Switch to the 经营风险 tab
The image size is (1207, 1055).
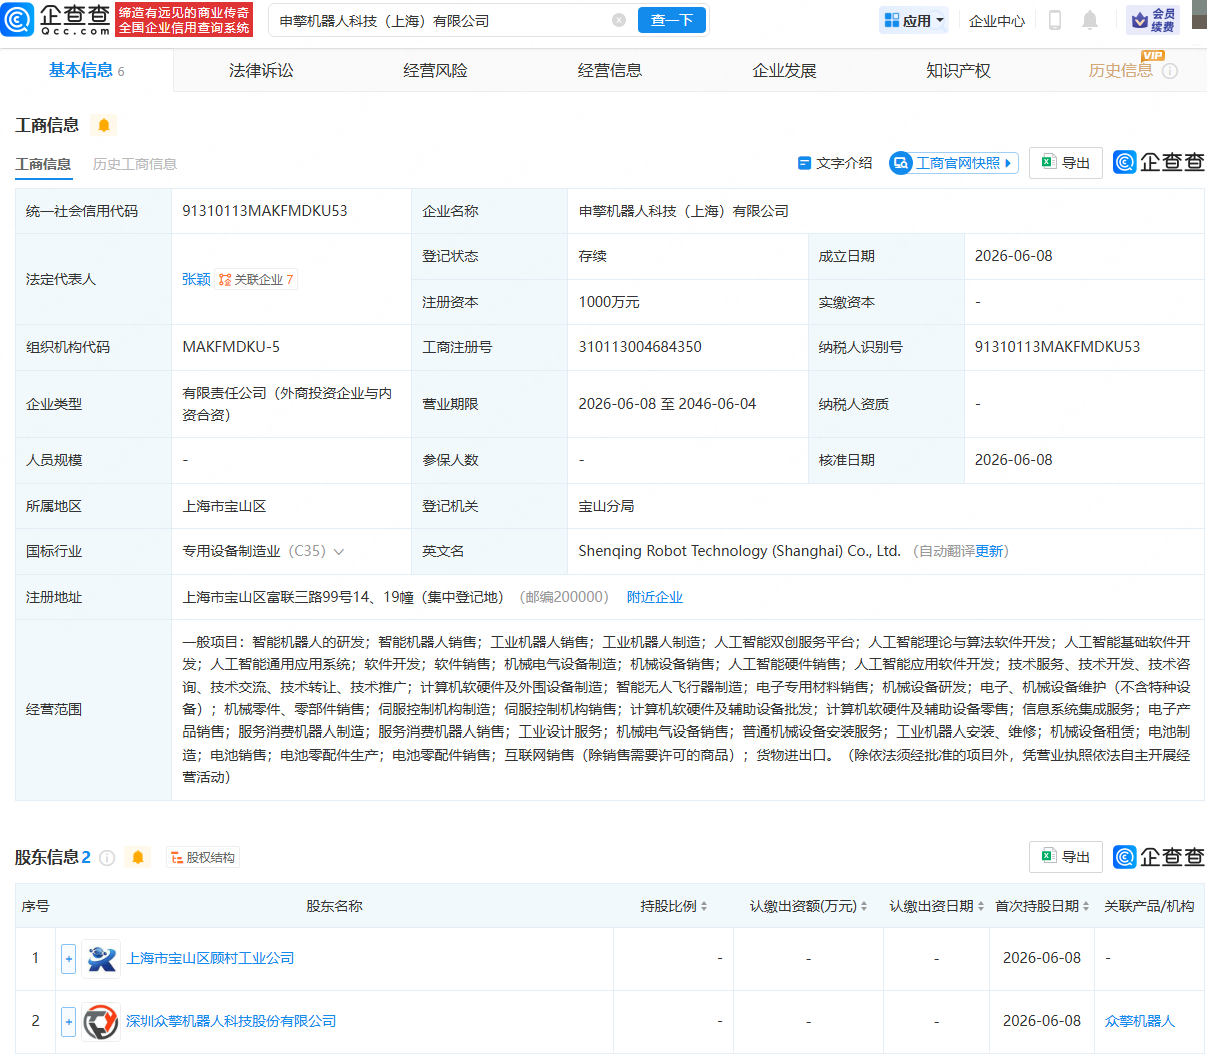[x=435, y=70]
